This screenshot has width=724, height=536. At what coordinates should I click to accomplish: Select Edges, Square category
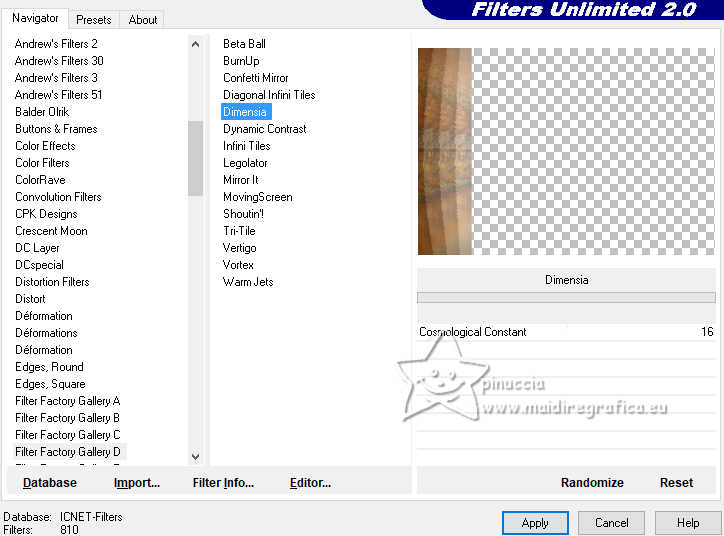50,384
